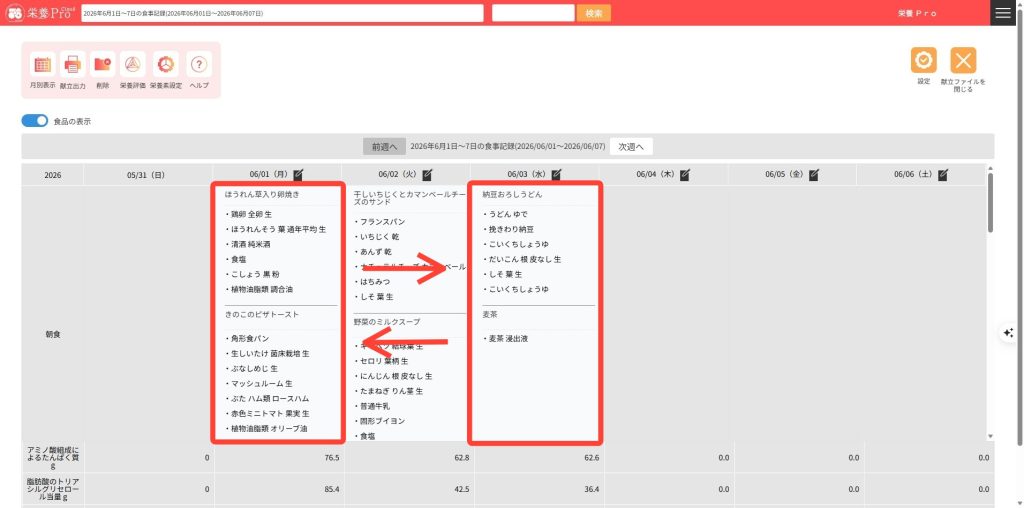Image resolution: width=1024 pixels, height=508 pixels.
Task: Click the 05/31 (日) column header
Action: coord(146,175)
